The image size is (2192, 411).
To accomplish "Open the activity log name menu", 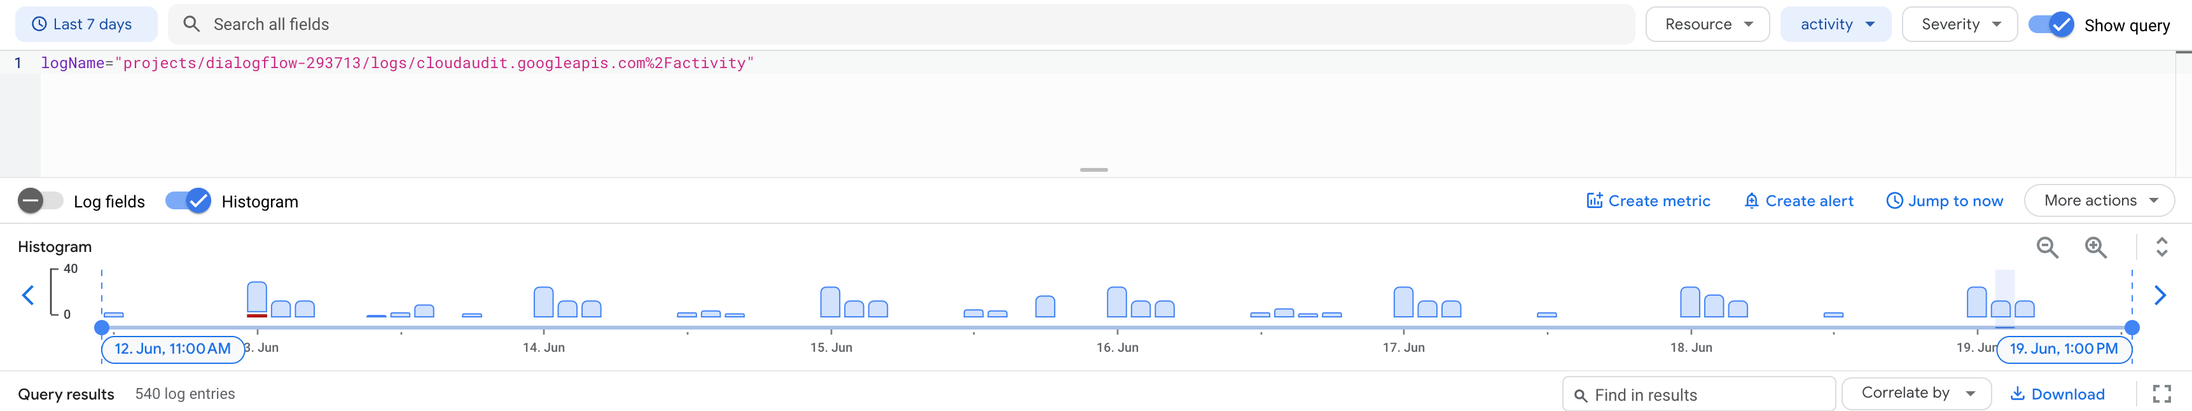I will (1836, 24).
